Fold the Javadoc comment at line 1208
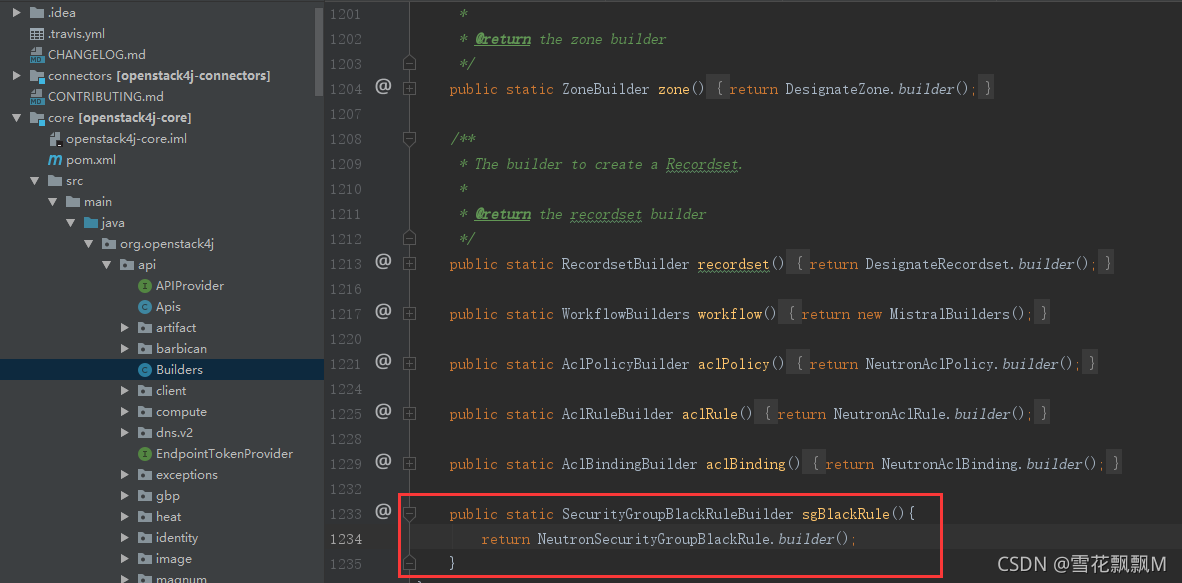The image size is (1182, 583). [409, 139]
